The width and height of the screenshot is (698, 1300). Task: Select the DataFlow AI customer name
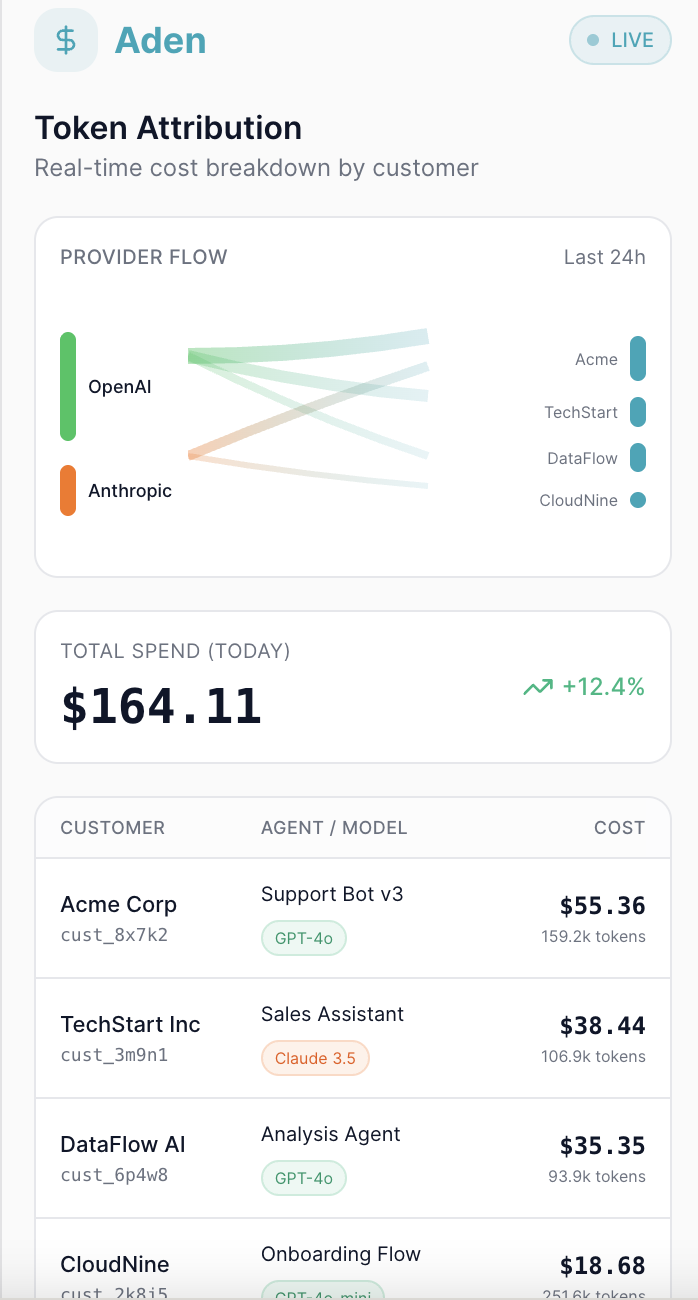point(123,1145)
